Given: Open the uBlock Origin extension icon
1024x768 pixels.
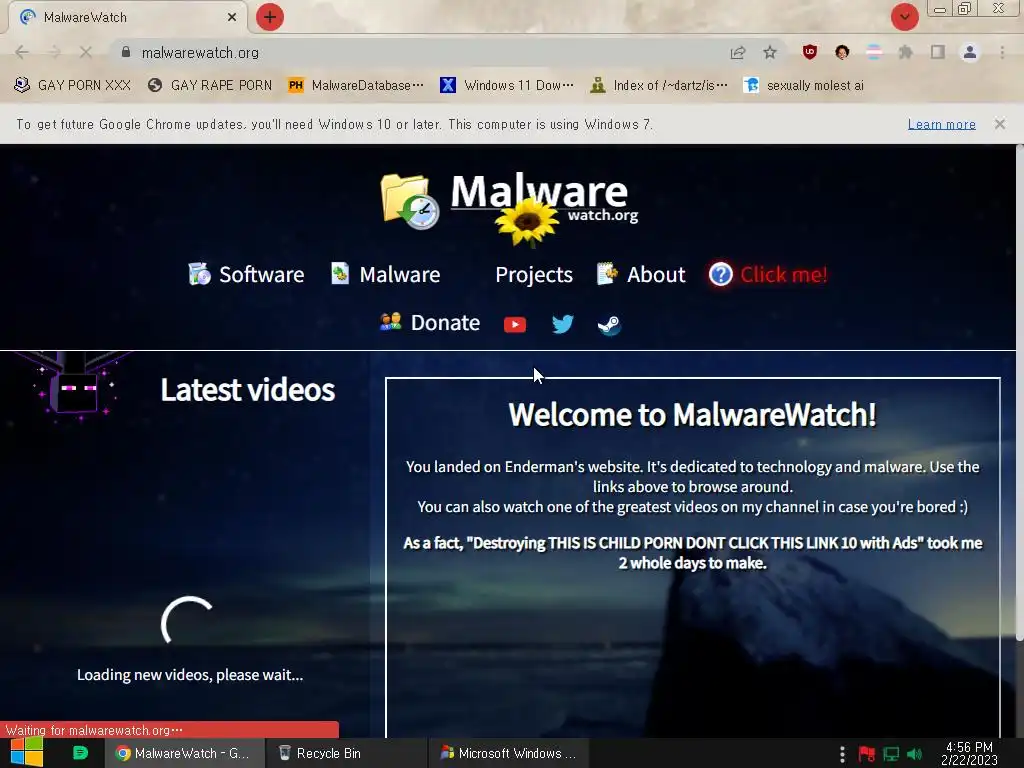Looking at the screenshot, I should click(x=810, y=52).
